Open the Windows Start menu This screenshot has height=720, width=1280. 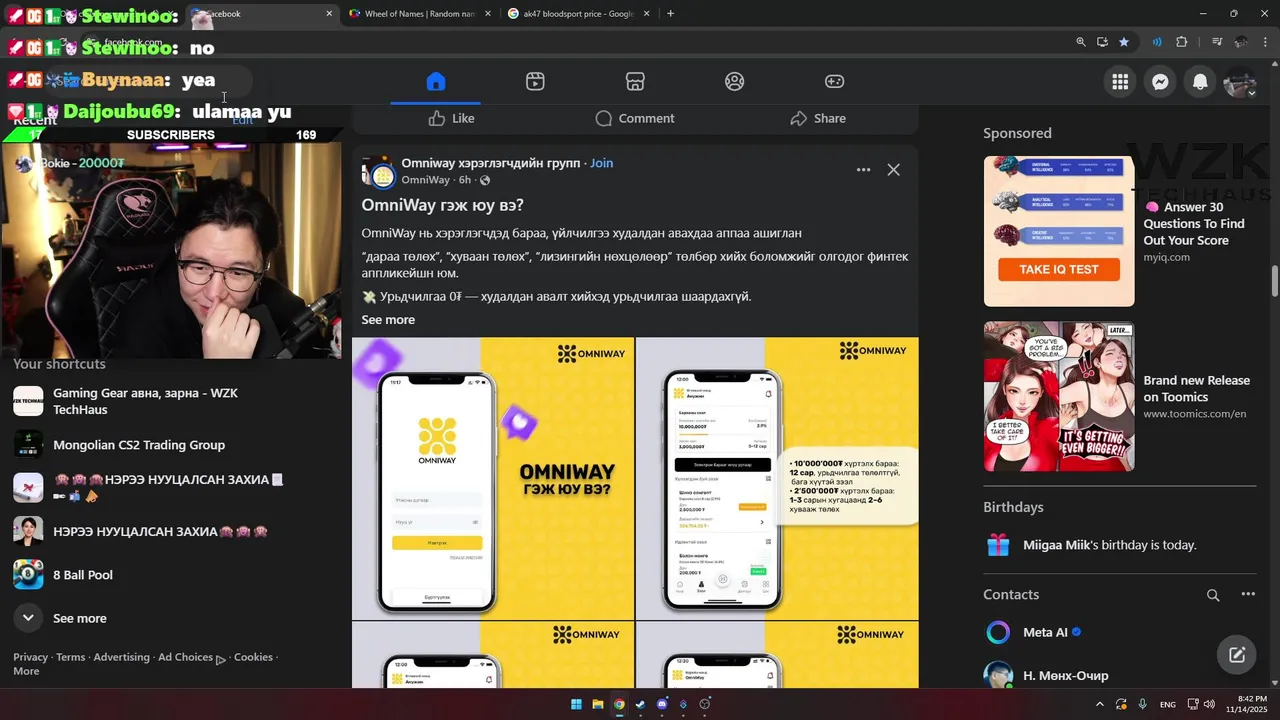tap(576, 704)
